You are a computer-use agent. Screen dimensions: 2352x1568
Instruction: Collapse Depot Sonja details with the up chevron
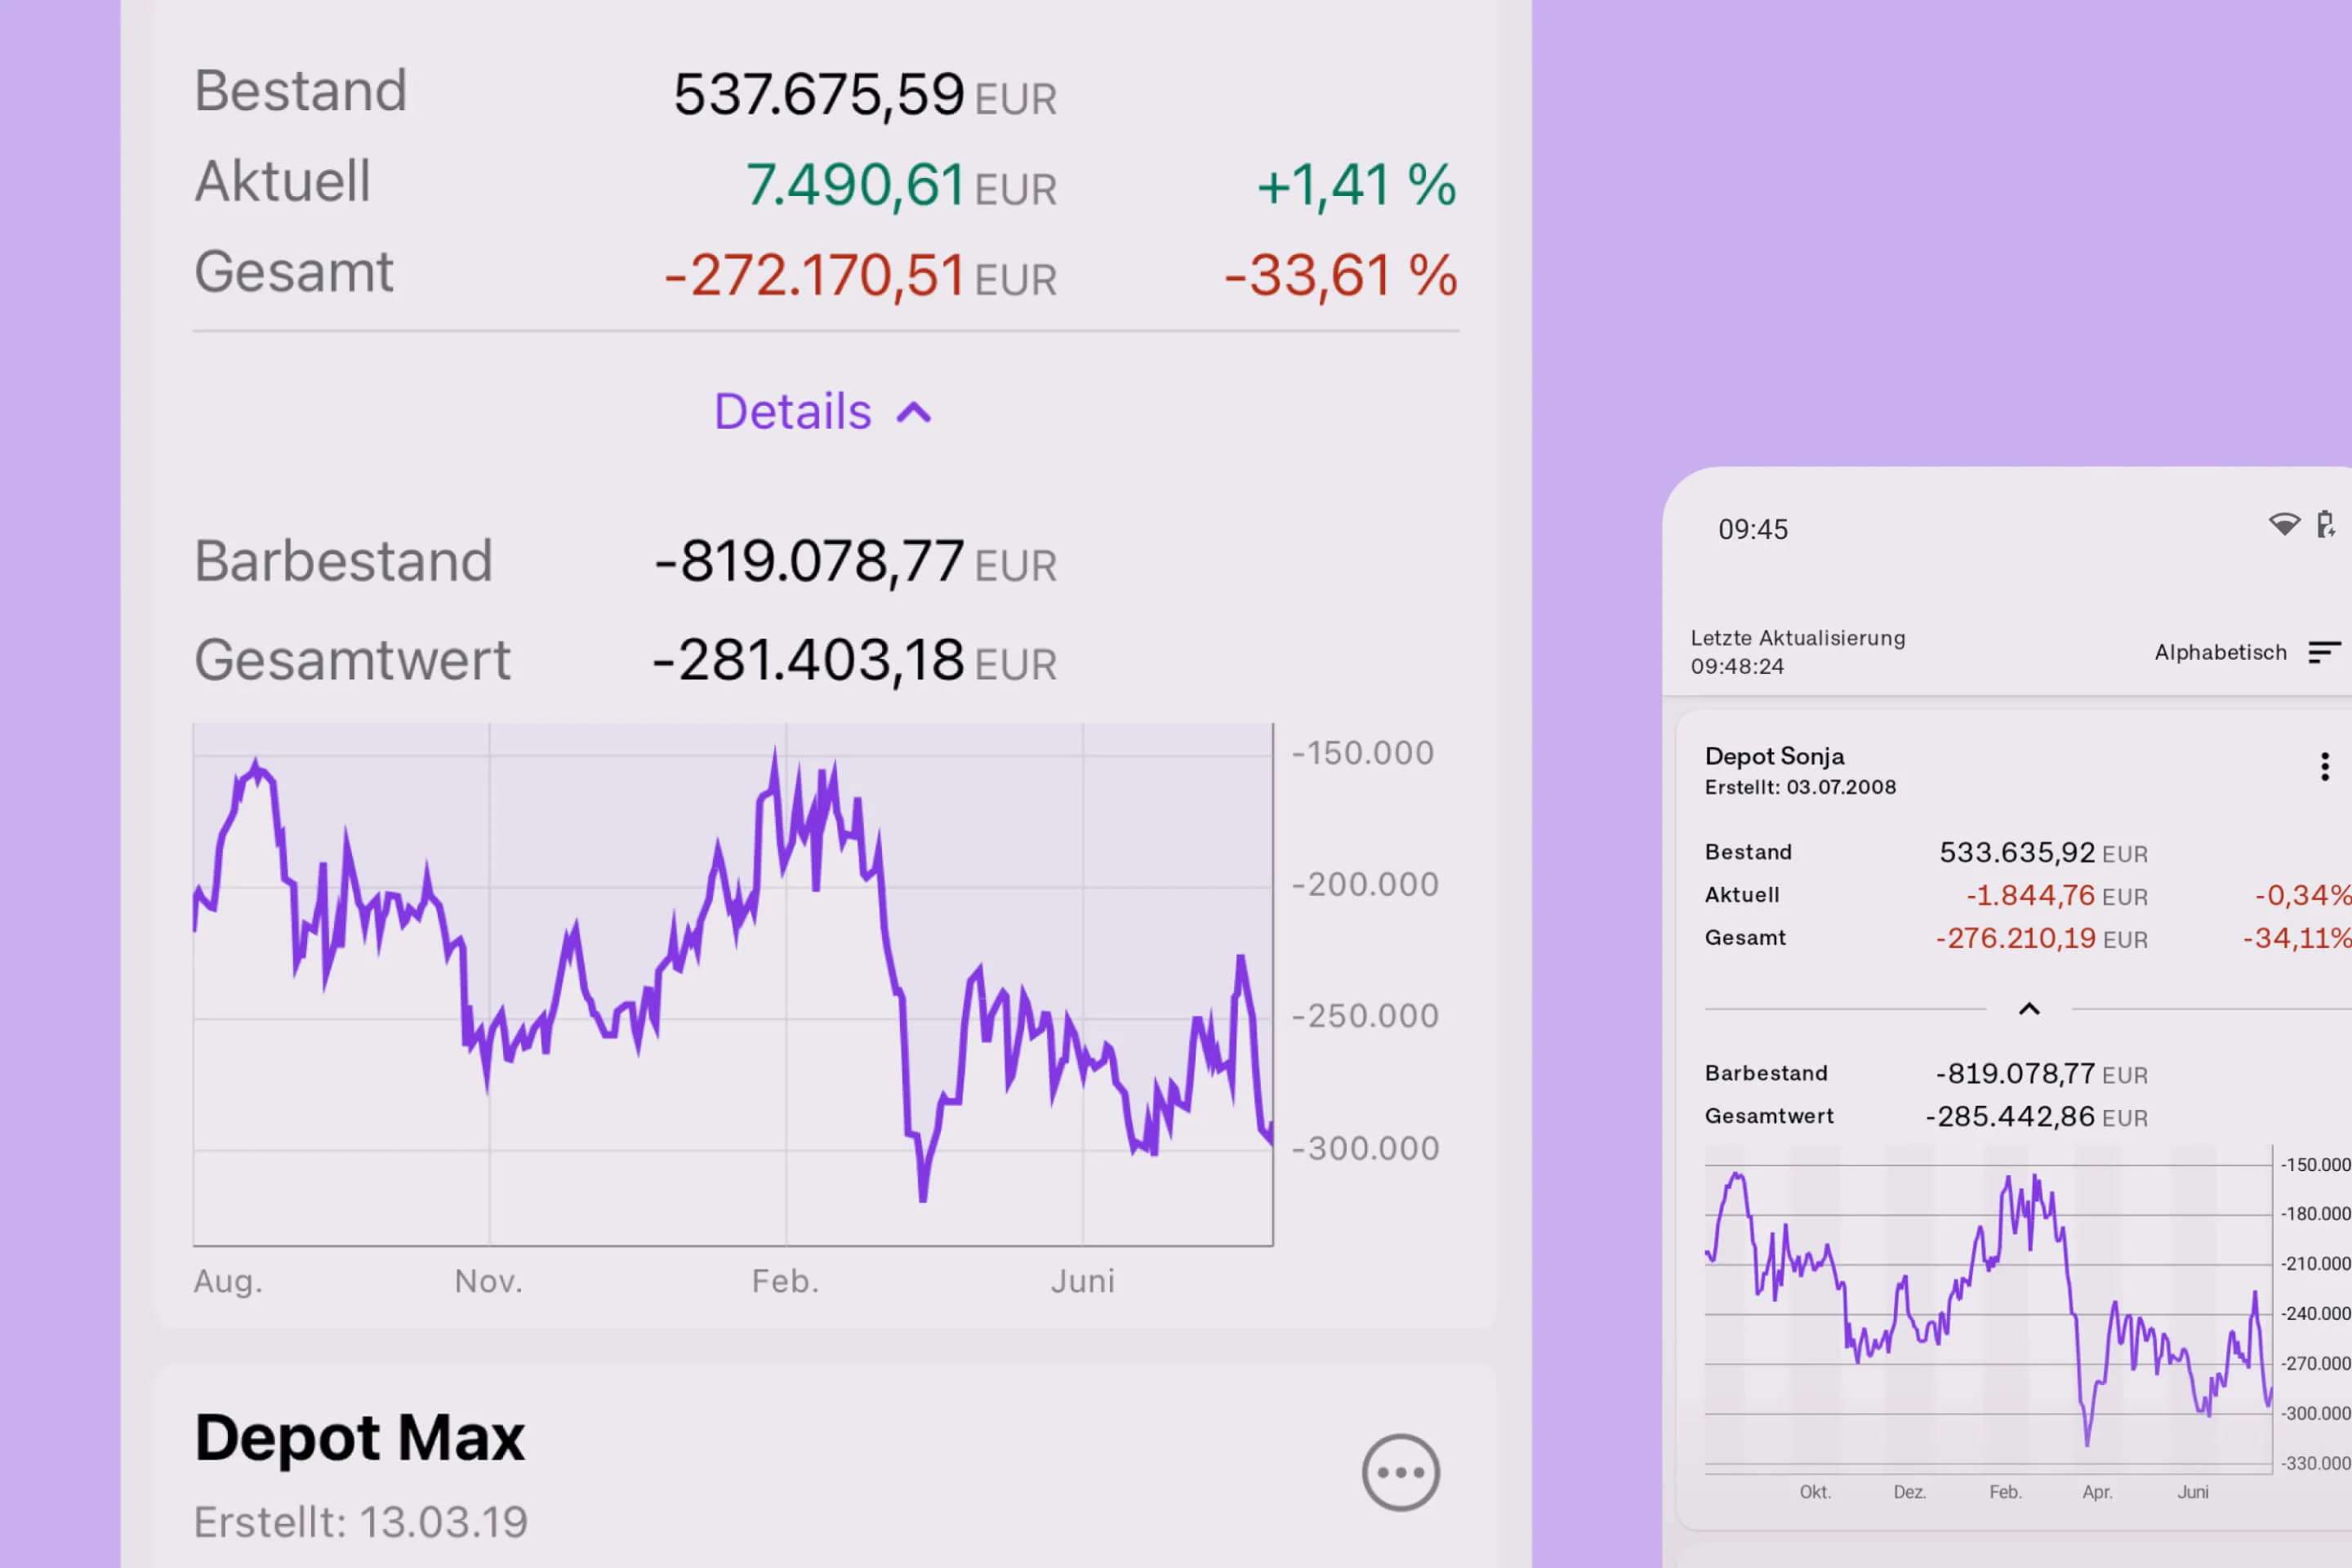click(x=2029, y=1009)
